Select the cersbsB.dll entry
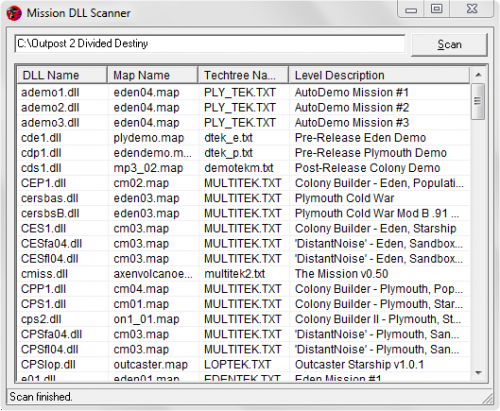Viewport: 500px width, 411px height. 50,213
